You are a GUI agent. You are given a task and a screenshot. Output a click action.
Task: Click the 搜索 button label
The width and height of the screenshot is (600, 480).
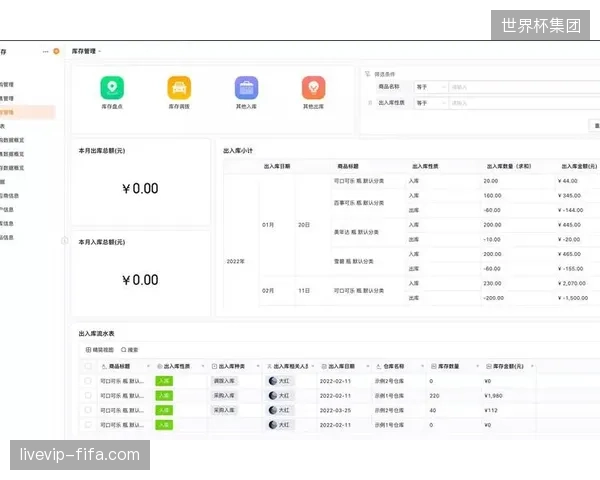(133, 350)
